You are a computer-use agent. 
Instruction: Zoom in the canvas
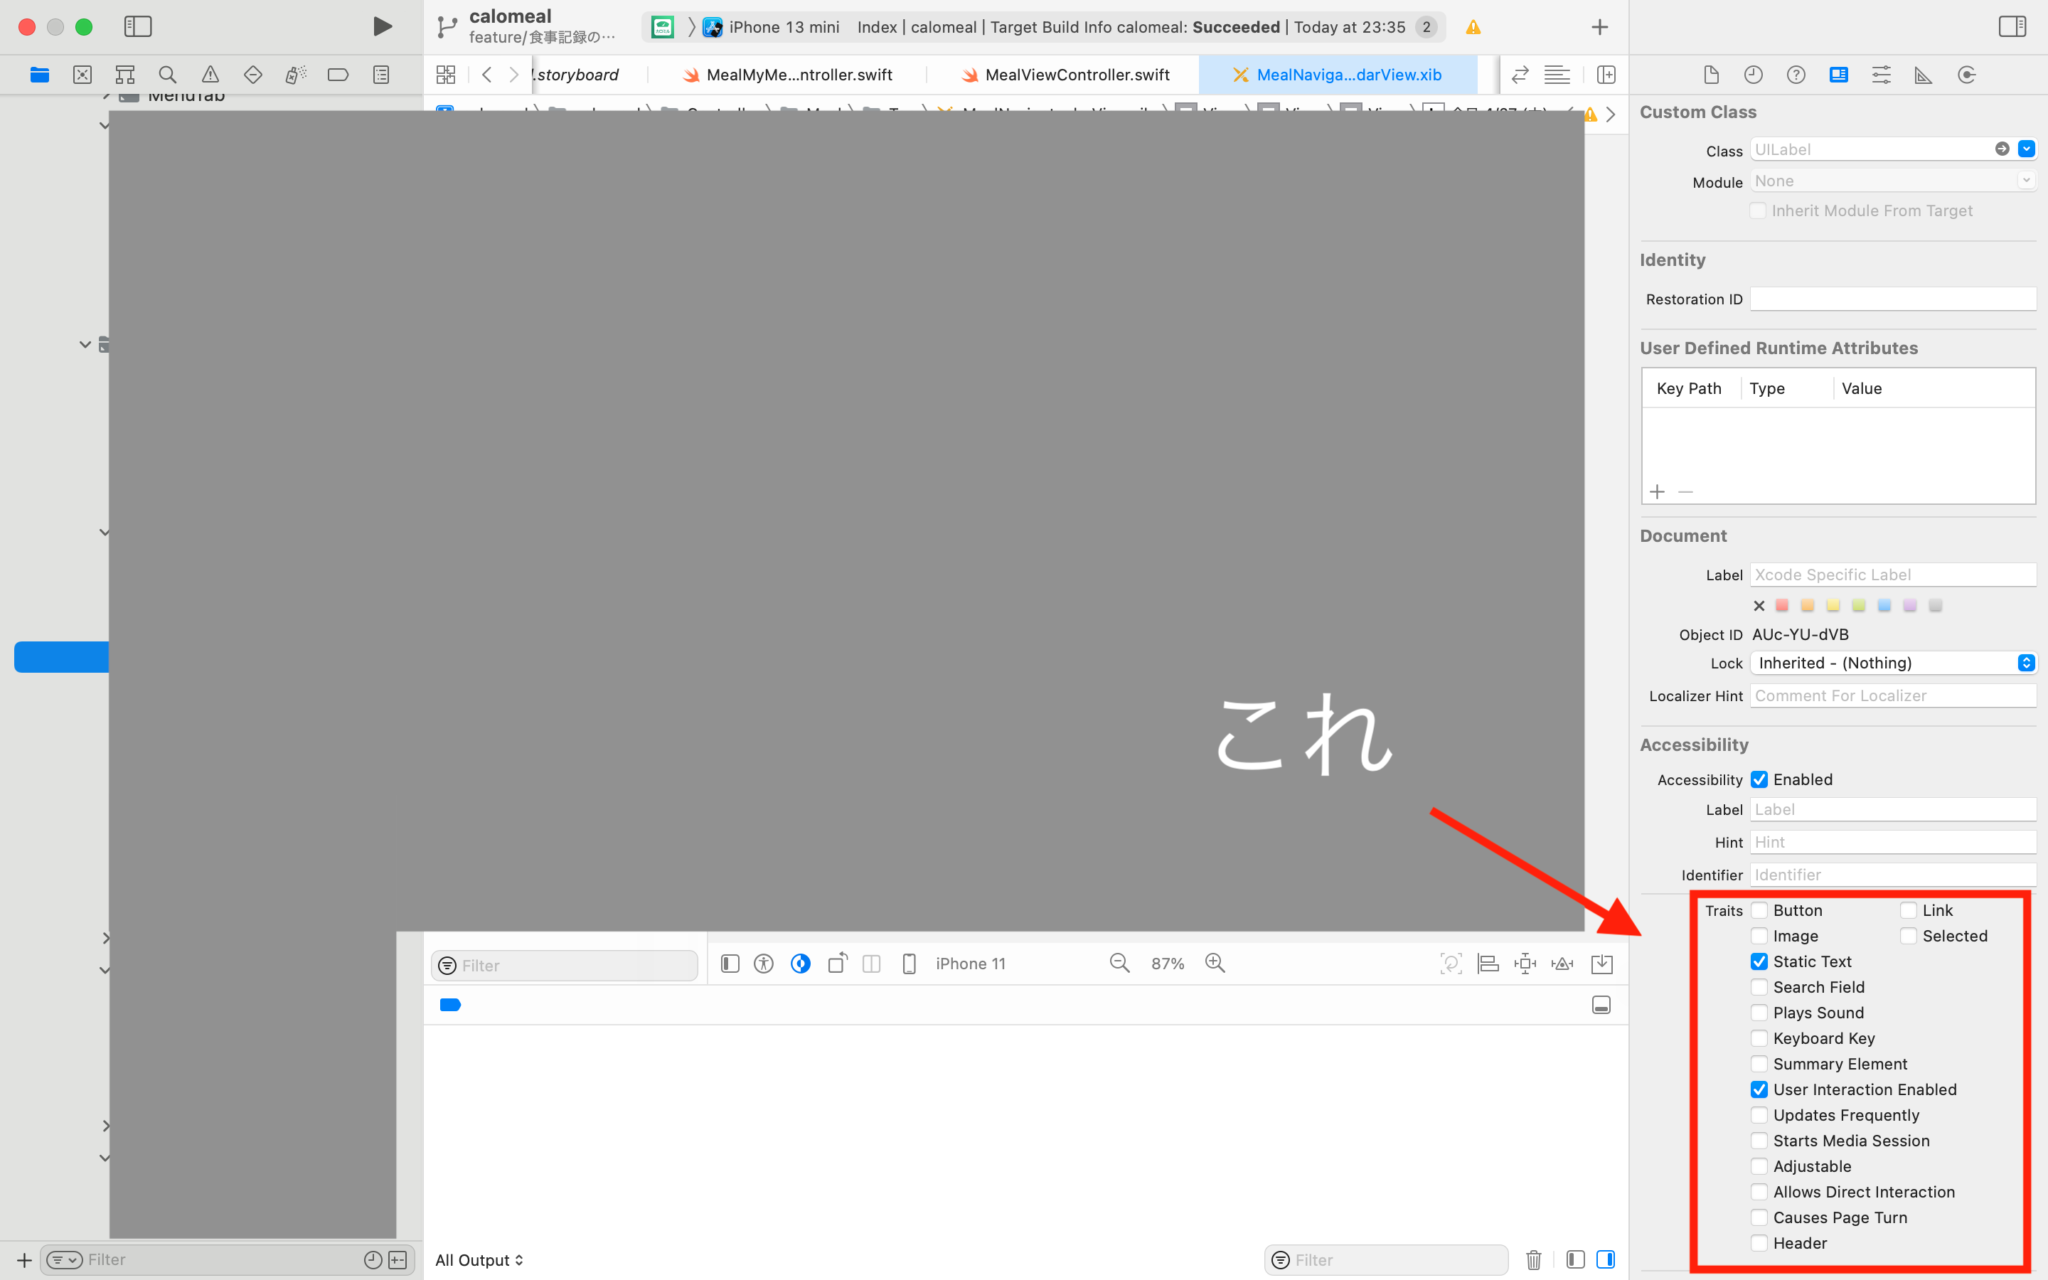(1215, 963)
